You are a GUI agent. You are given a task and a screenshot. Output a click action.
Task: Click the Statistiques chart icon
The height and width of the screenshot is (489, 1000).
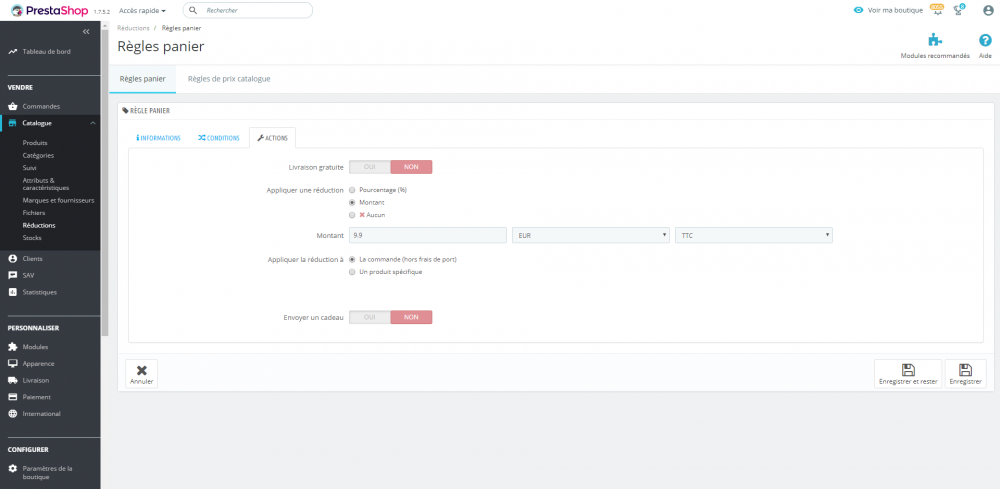click(13, 292)
